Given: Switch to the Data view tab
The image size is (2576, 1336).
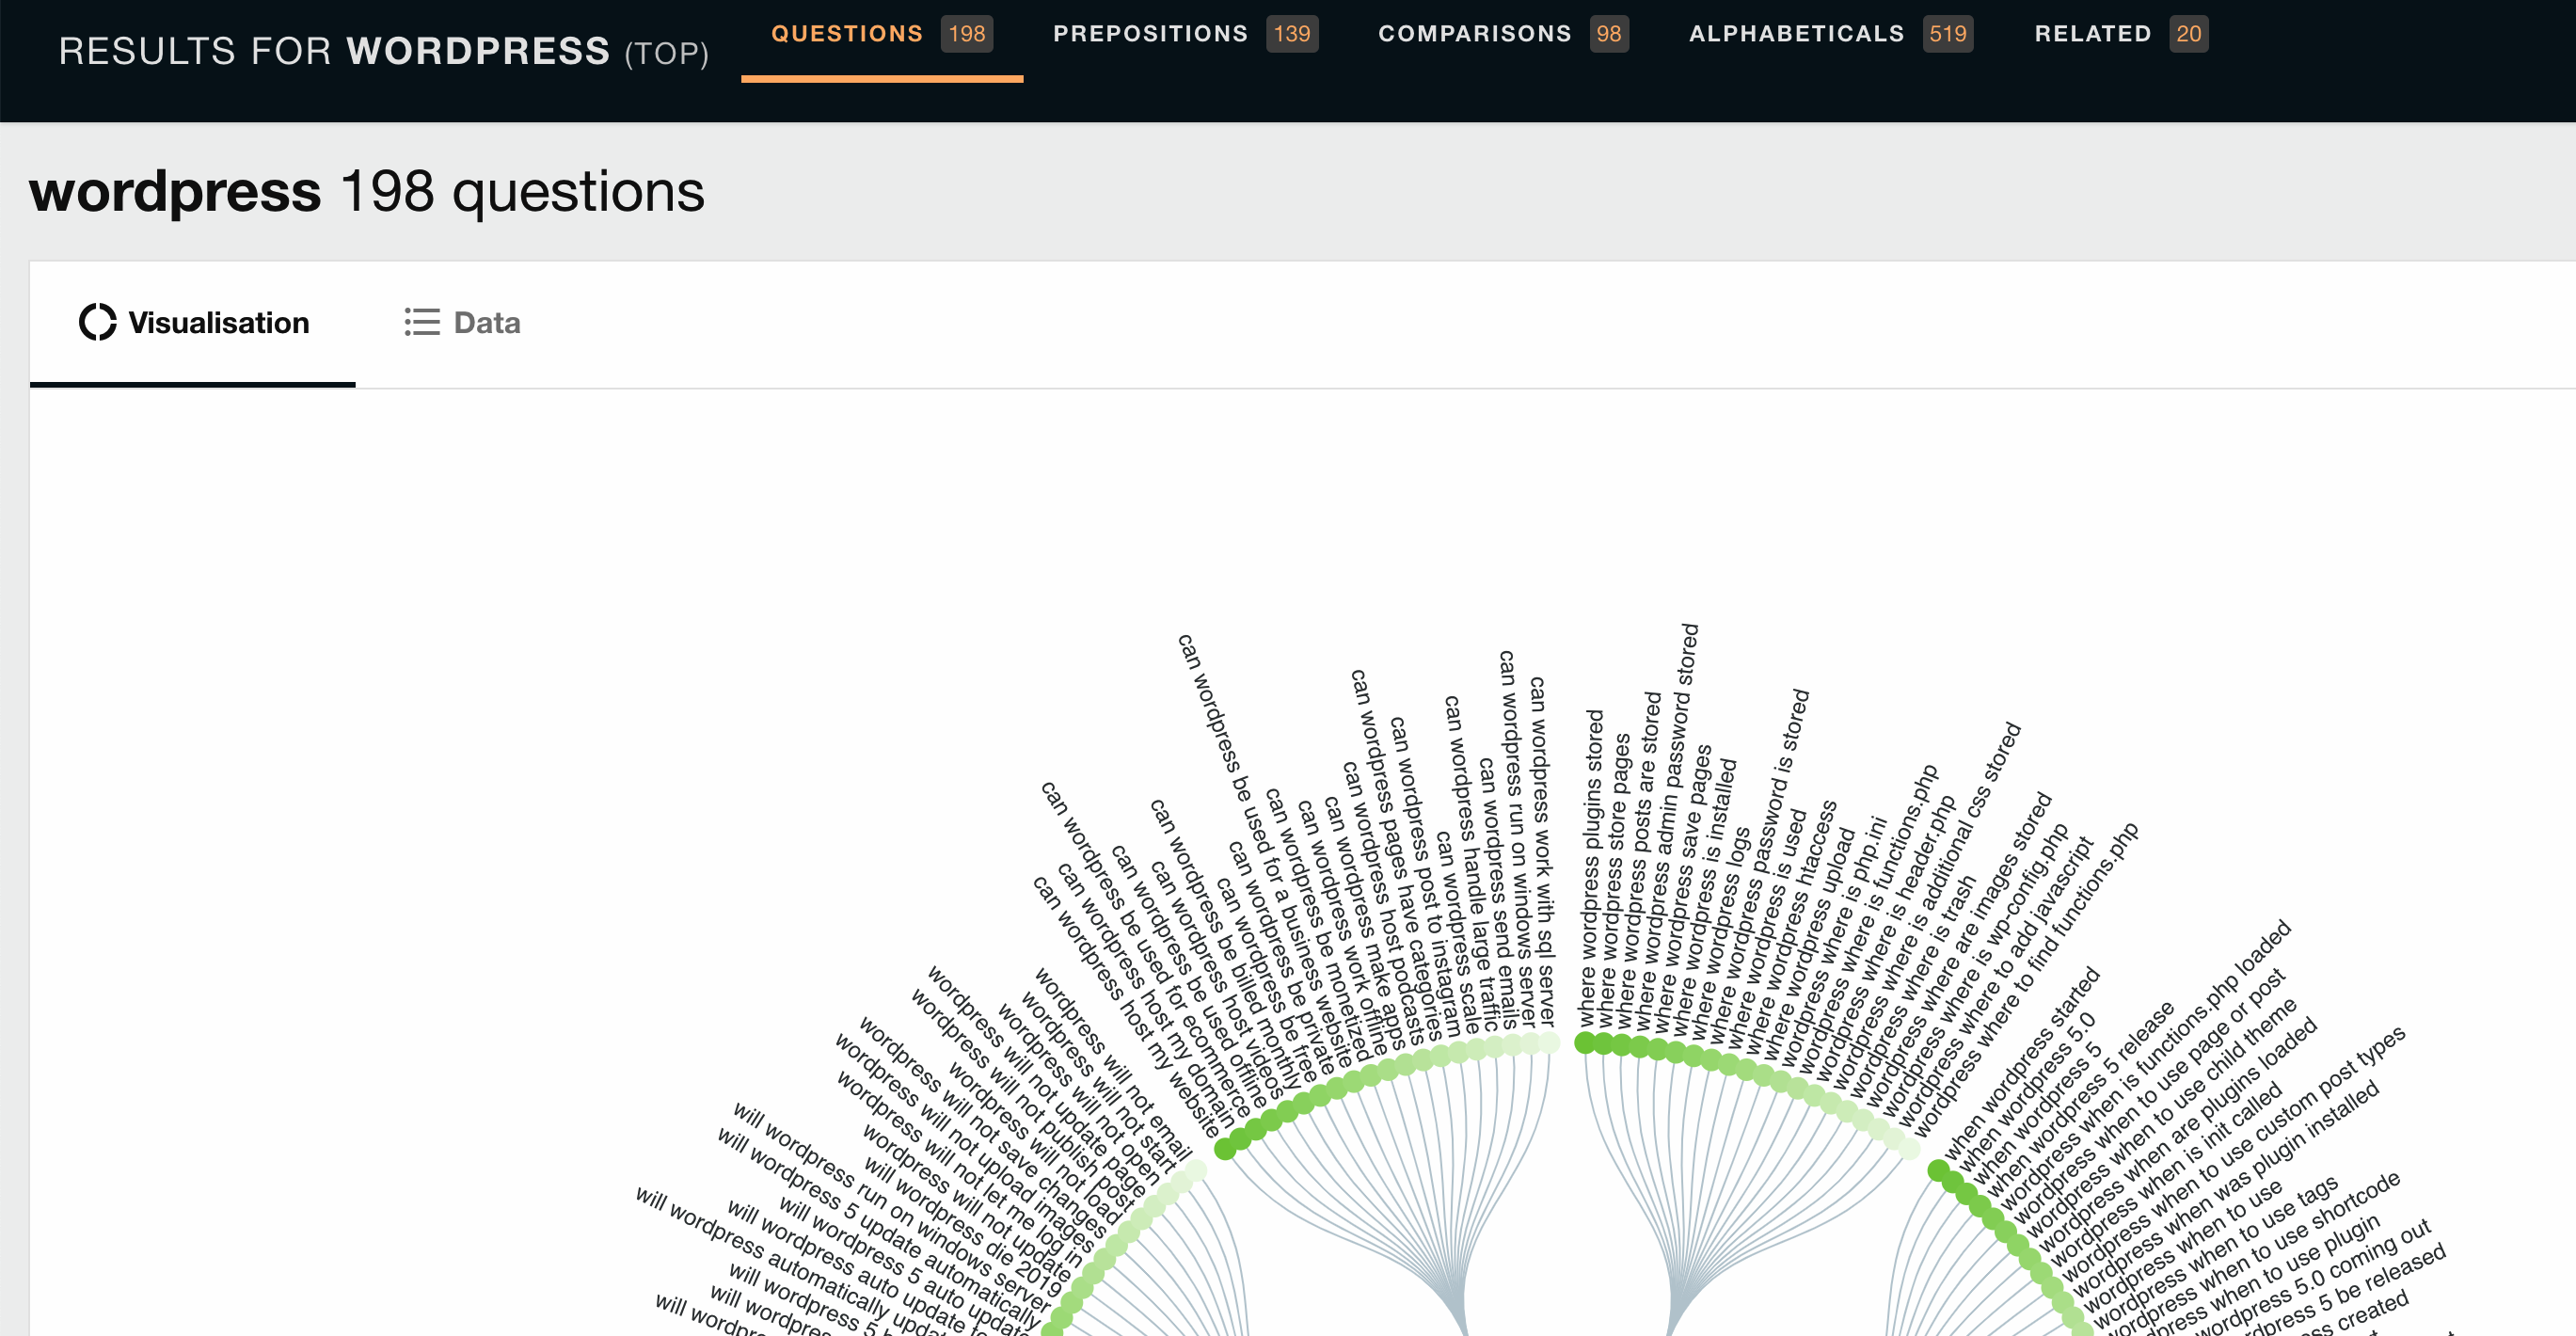Looking at the screenshot, I should pyautogui.click(x=462, y=322).
